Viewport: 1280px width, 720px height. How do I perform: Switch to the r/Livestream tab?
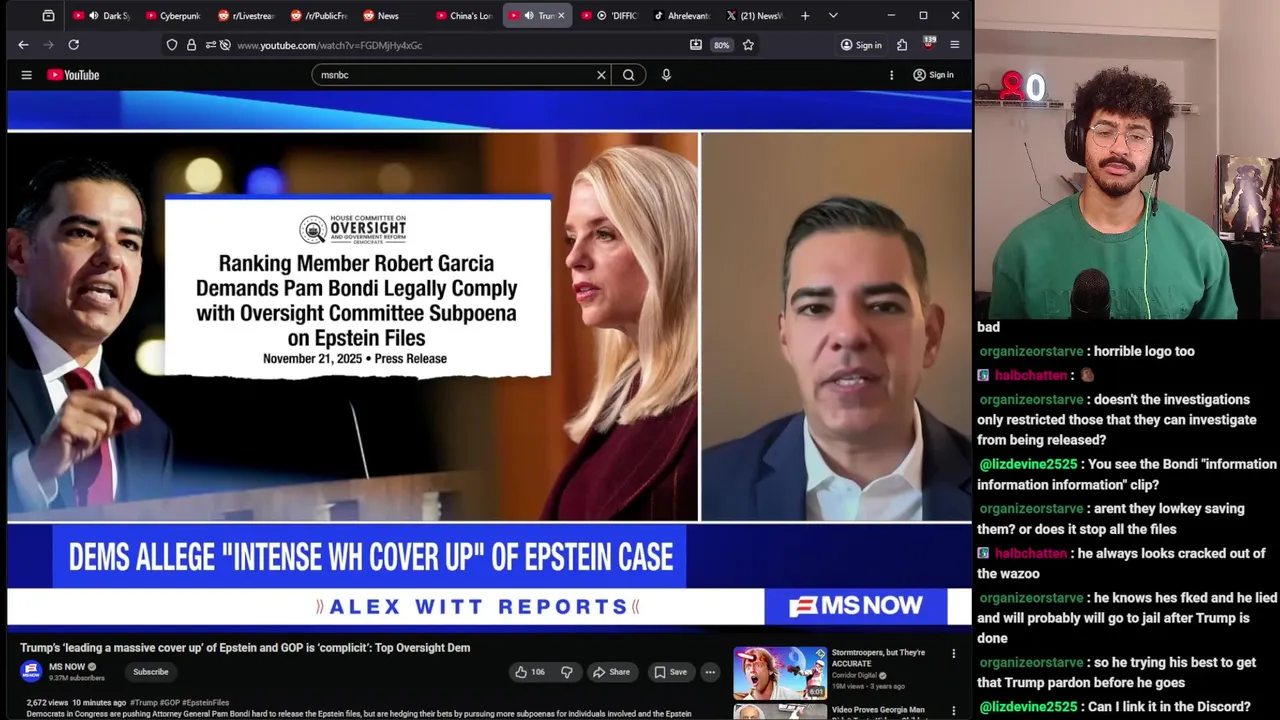click(x=246, y=16)
